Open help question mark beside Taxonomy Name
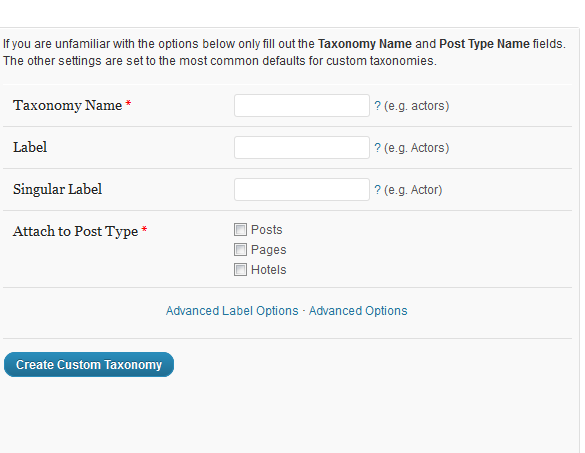Screen dimensions: 585x453 pos(378,106)
